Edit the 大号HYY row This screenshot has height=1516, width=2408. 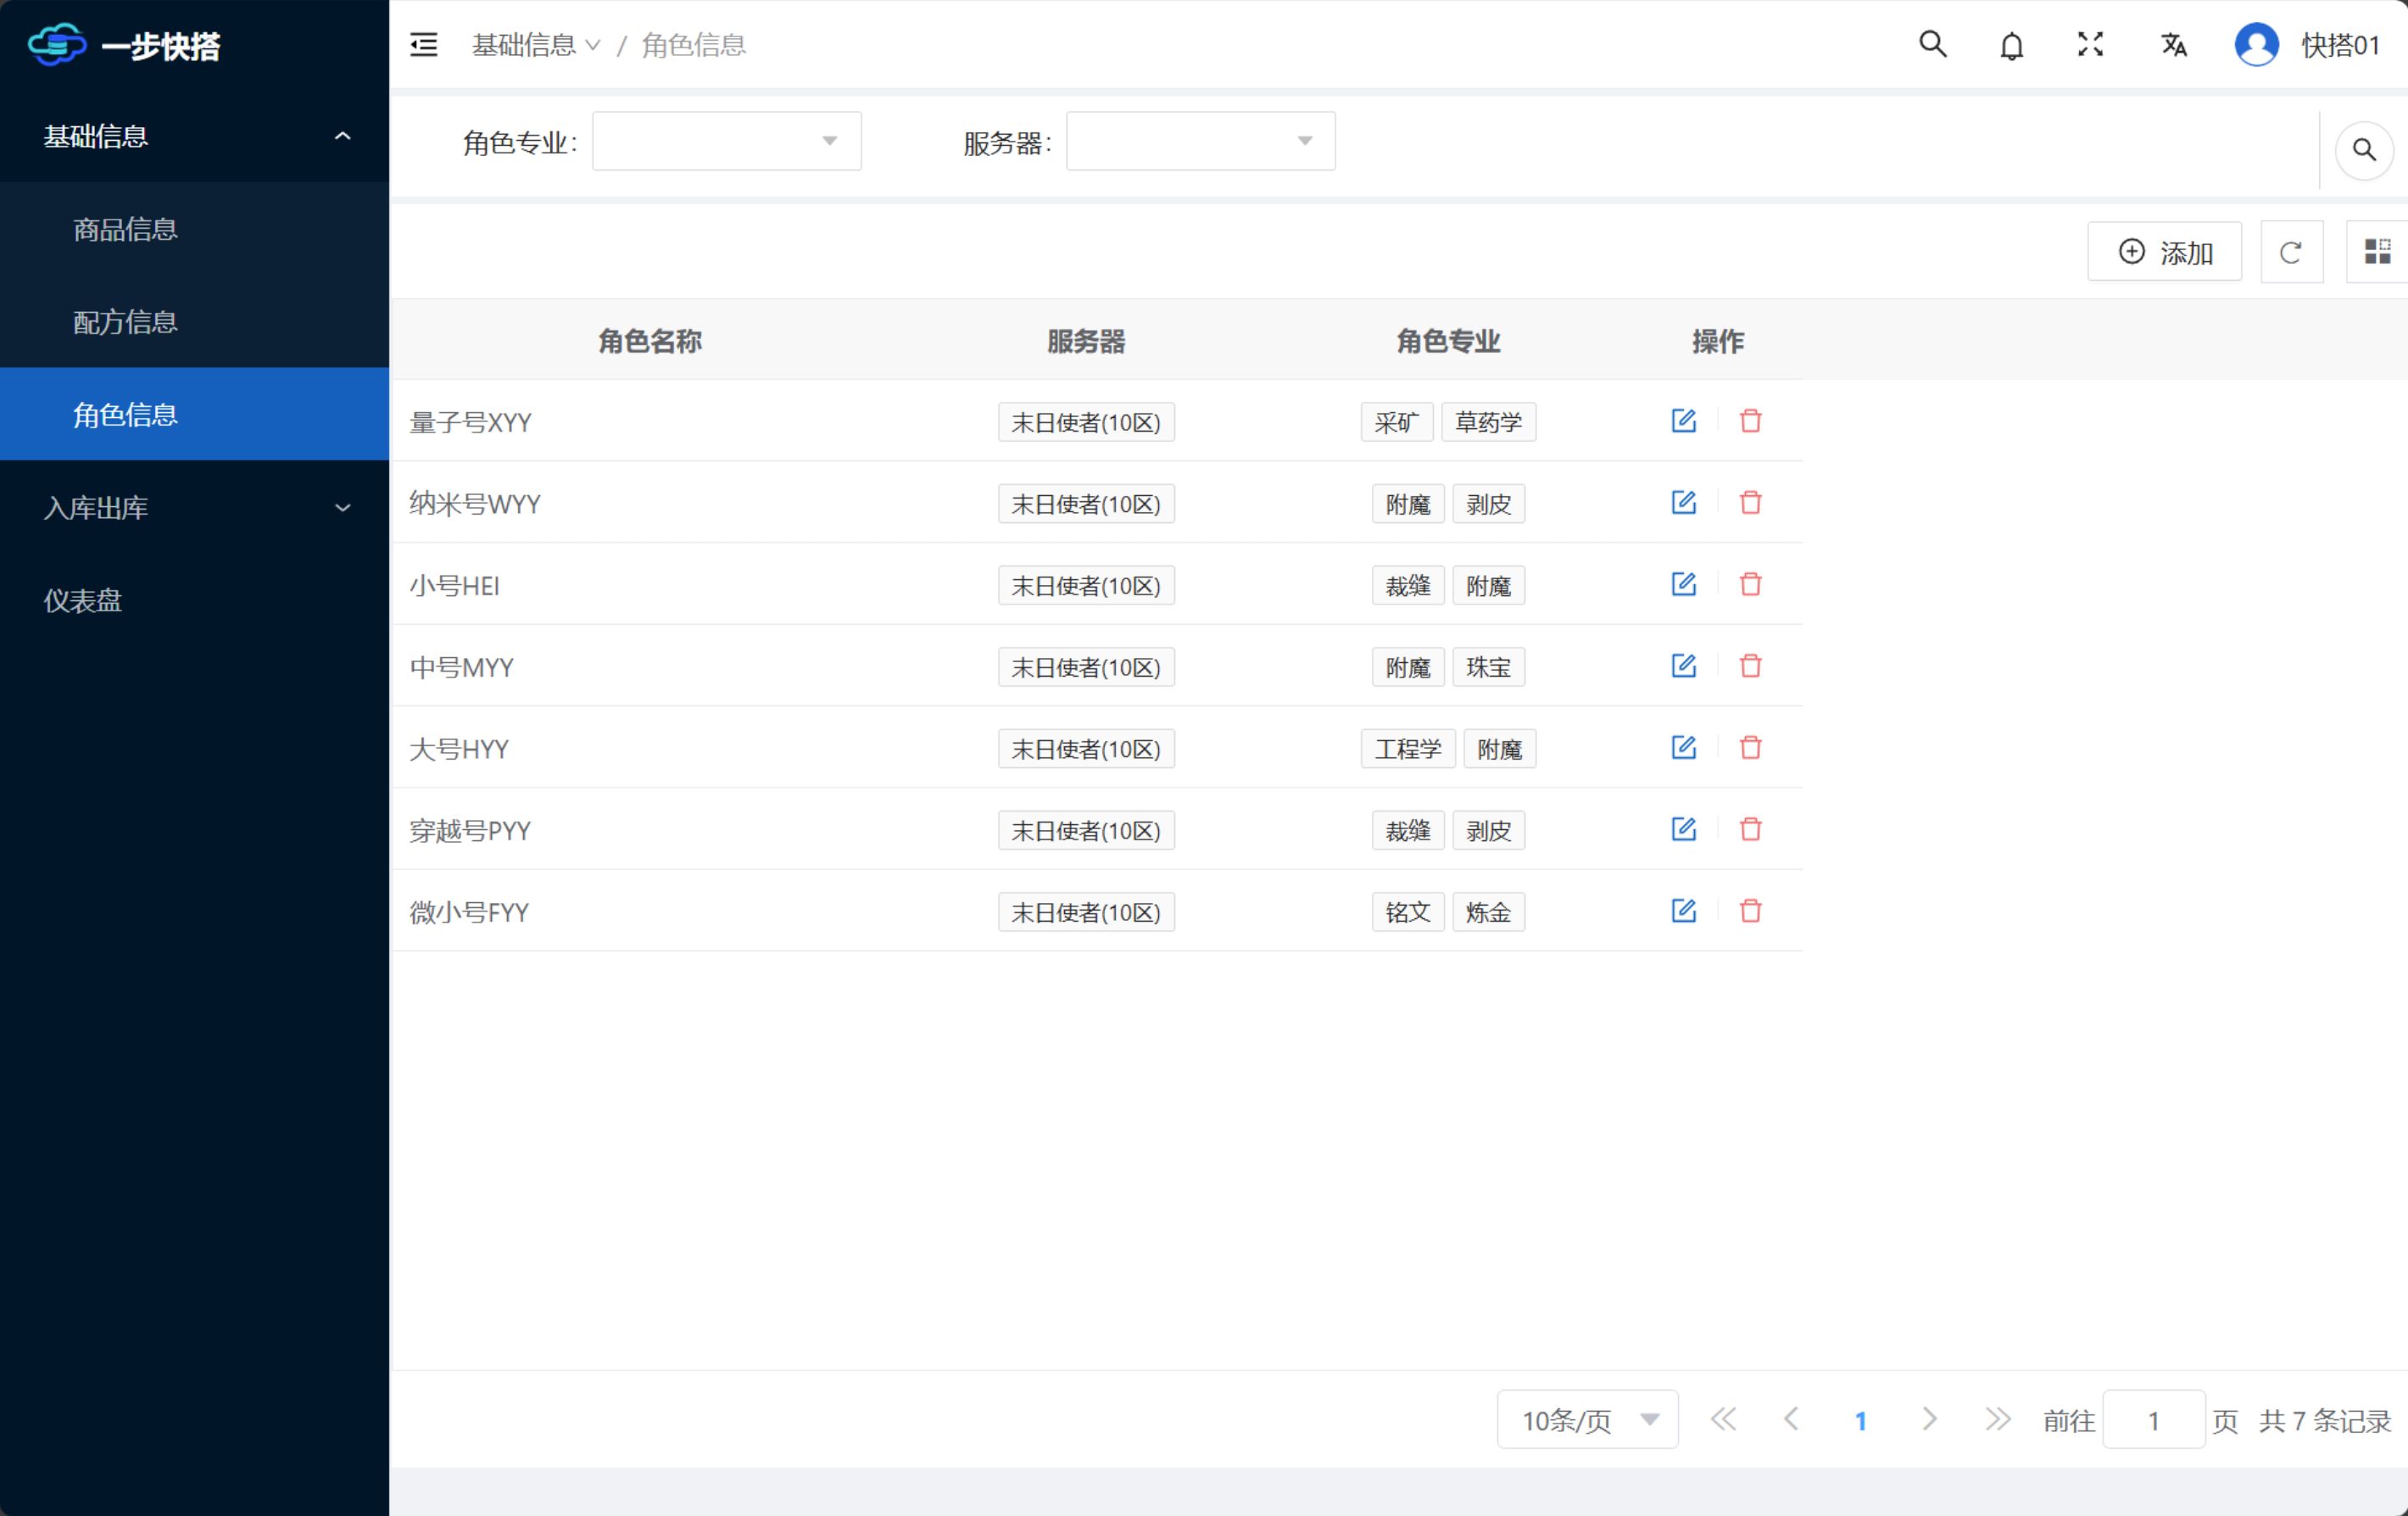tap(1684, 748)
